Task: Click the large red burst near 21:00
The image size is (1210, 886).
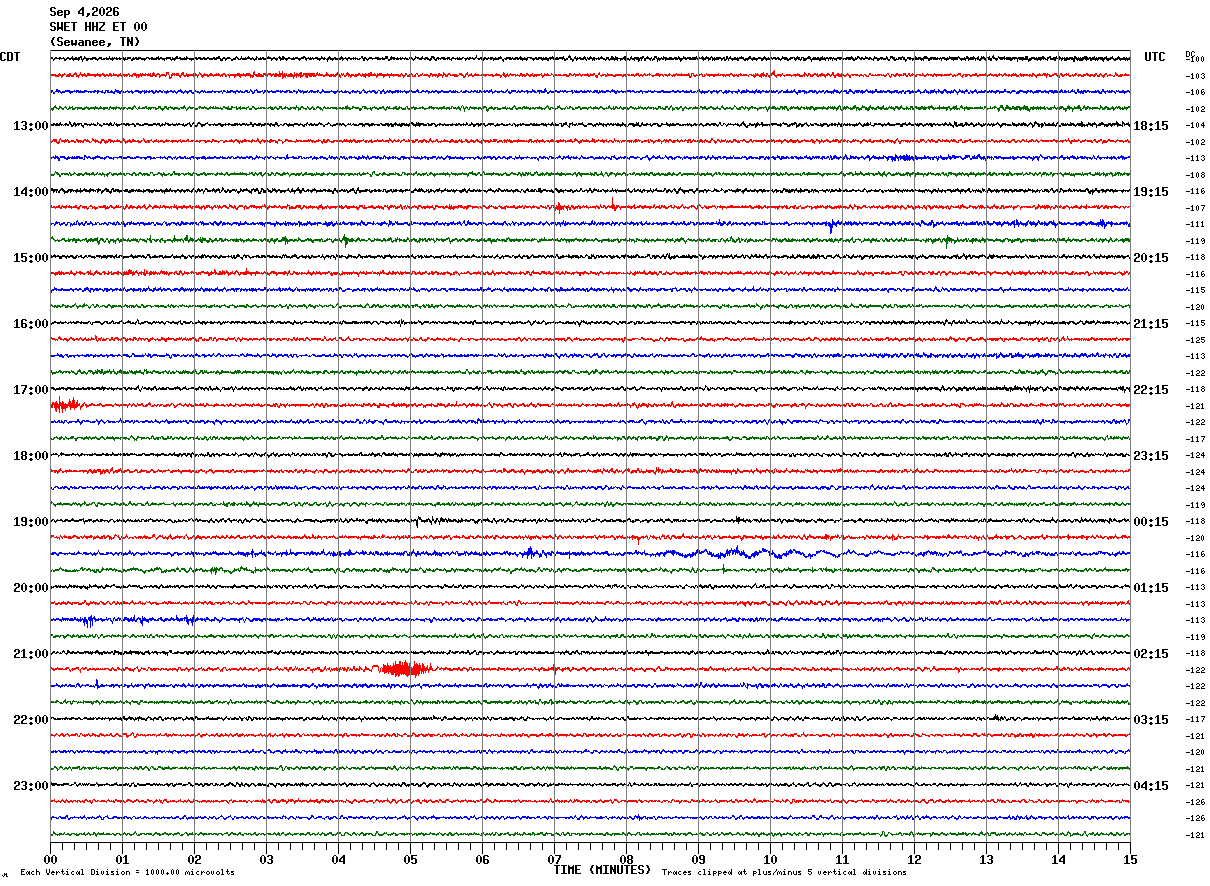Action: click(405, 669)
